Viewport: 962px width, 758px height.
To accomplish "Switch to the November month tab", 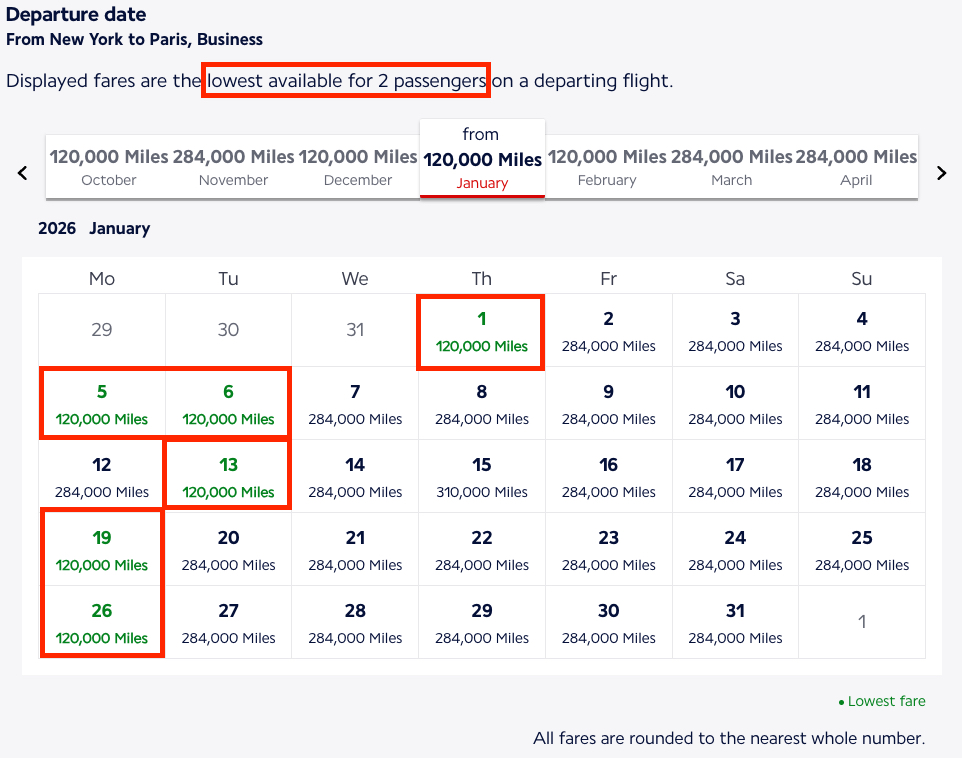I will pyautogui.click(x=233, y=167).
